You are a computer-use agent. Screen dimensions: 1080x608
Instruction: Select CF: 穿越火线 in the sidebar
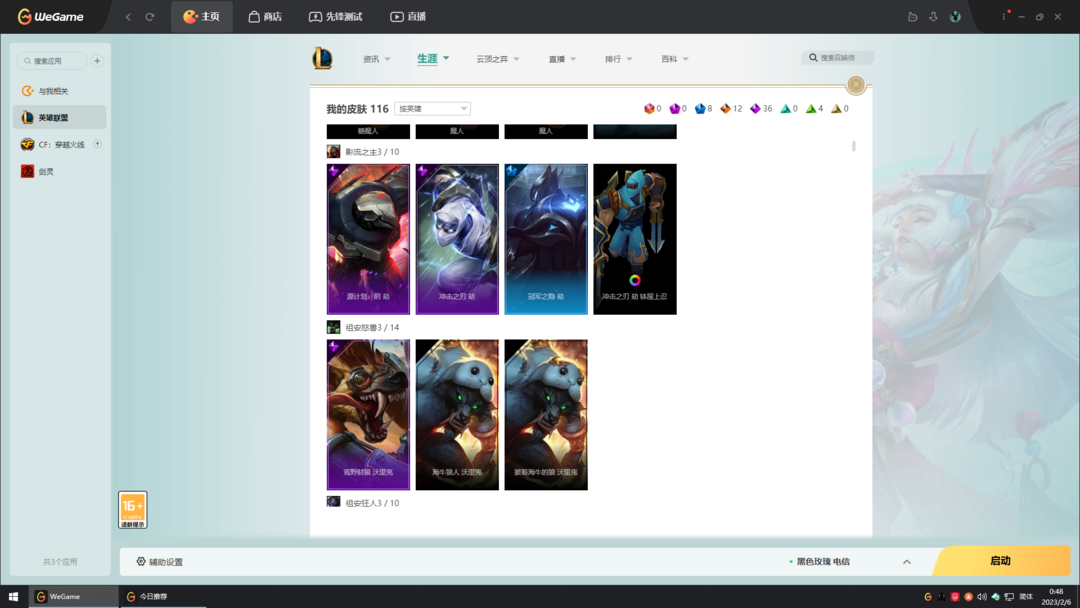tap(60, 145)
